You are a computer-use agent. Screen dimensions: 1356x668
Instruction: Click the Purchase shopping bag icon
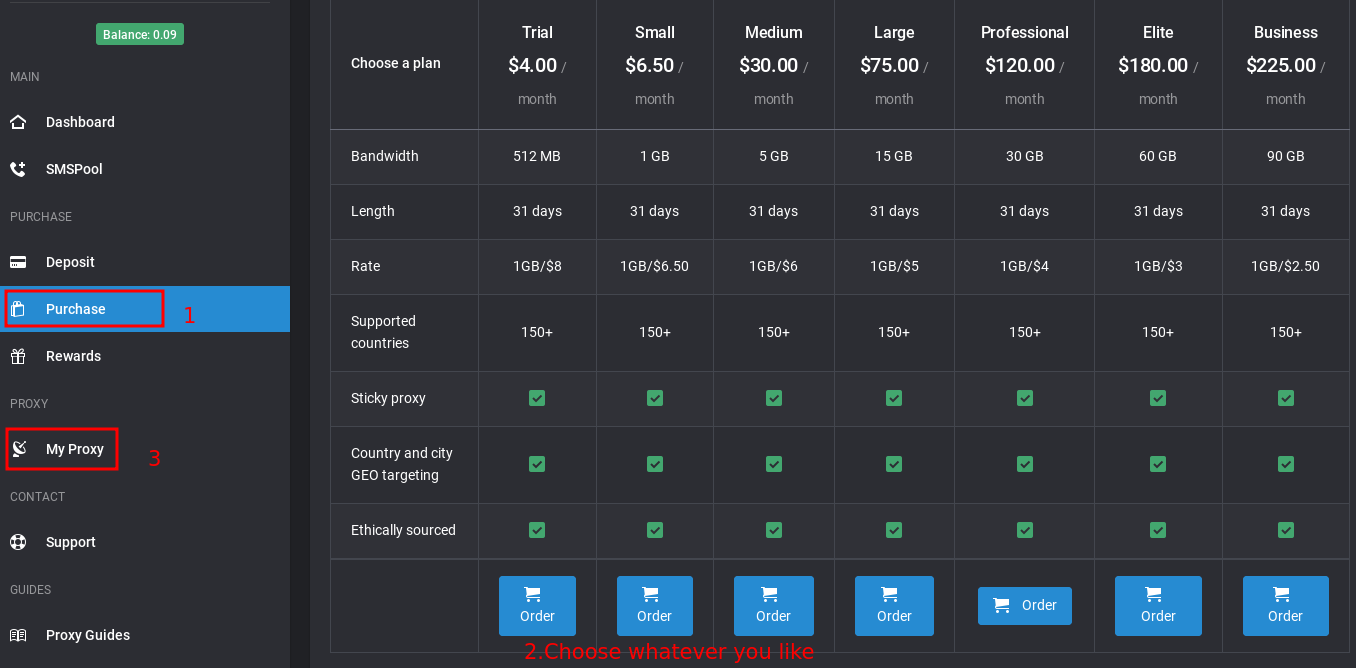point(18,309)
